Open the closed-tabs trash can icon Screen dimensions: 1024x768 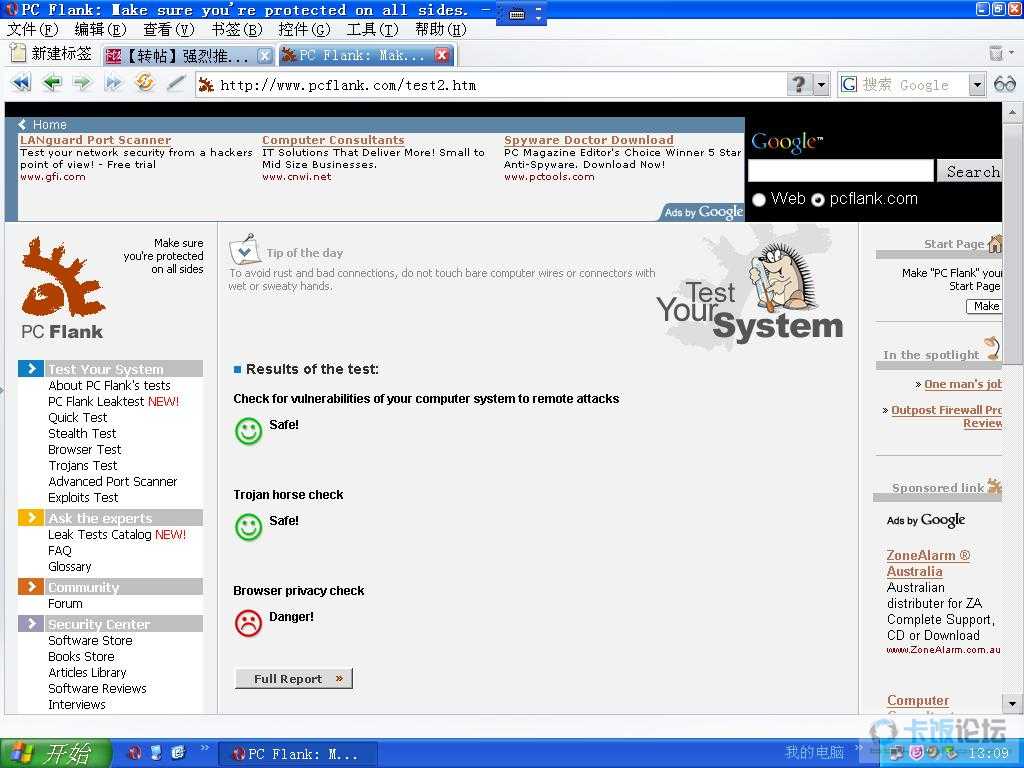tap(996, 54)
